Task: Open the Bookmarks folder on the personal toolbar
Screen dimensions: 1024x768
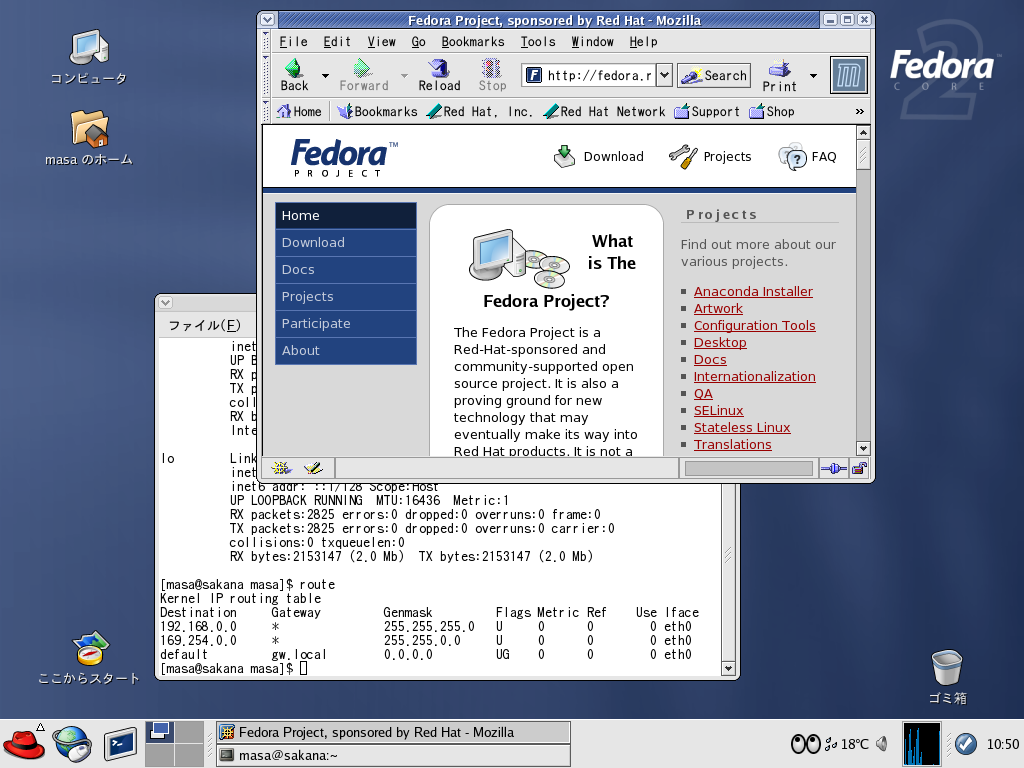Action: point(377,112)
